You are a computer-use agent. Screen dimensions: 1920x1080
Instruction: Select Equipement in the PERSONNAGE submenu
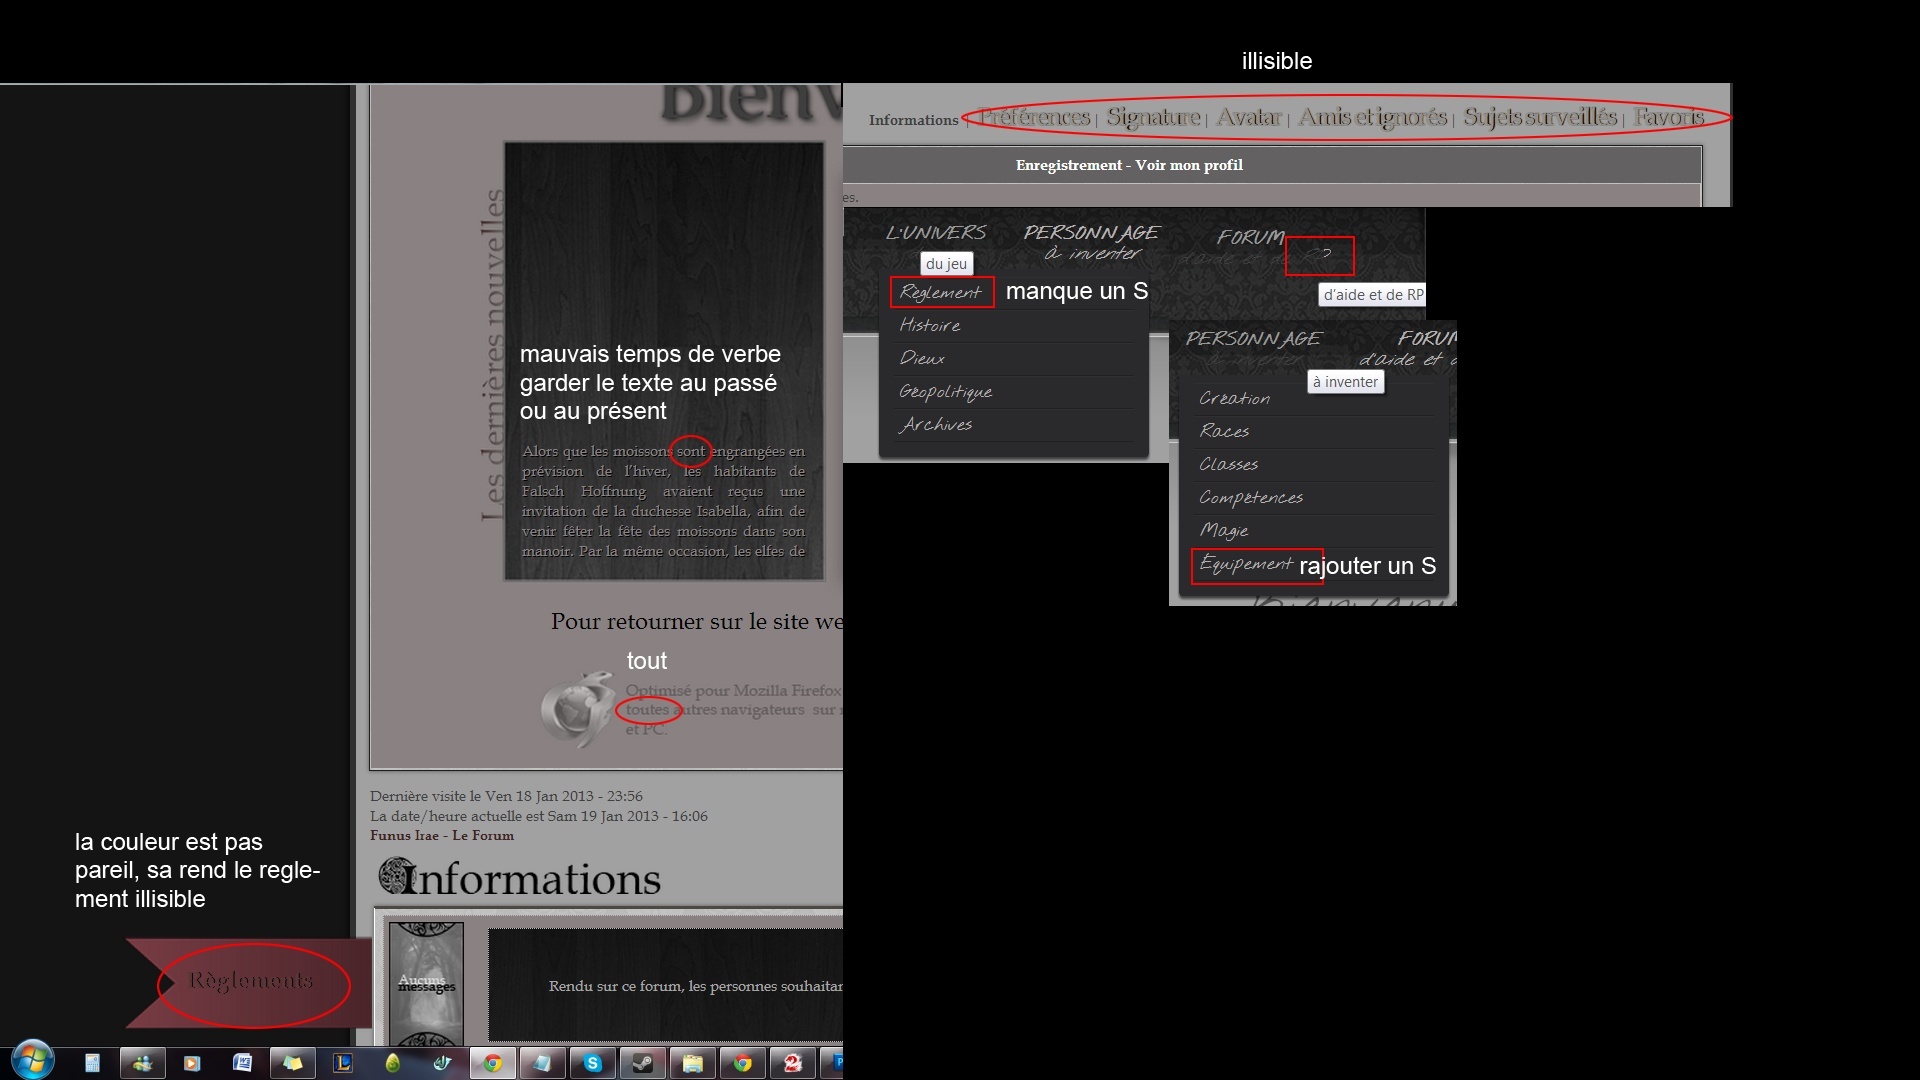[x=1246, y=564]
